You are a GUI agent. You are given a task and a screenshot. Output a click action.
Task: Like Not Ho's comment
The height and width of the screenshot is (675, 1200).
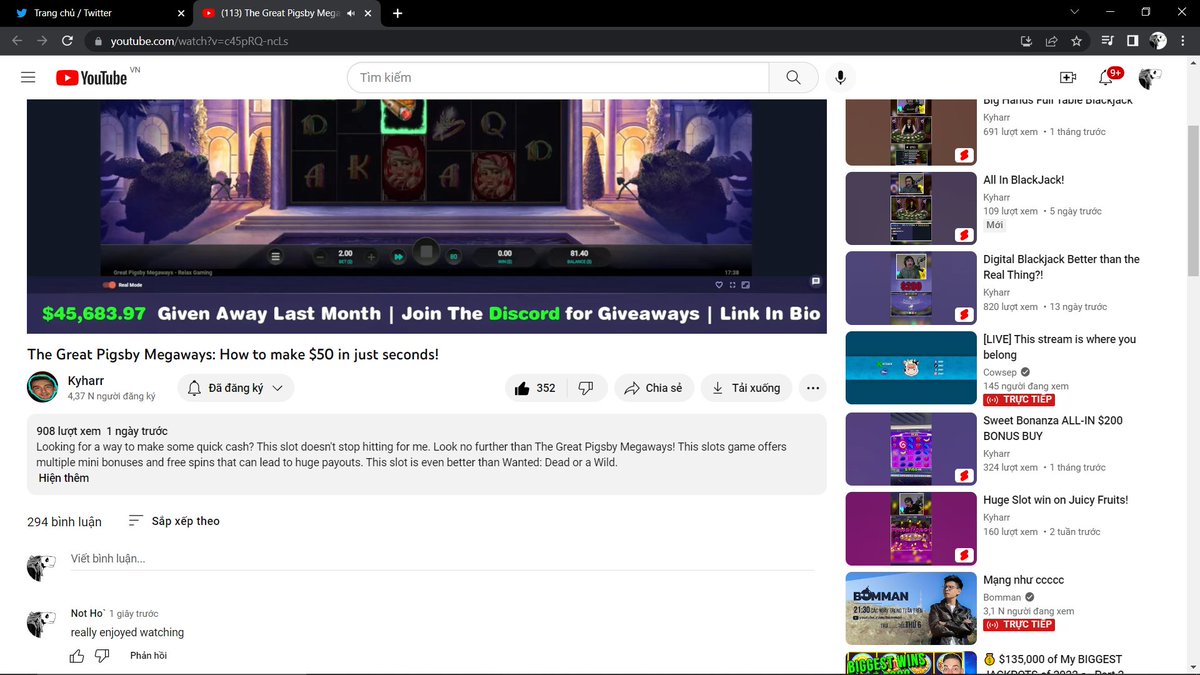click(77, 656)
